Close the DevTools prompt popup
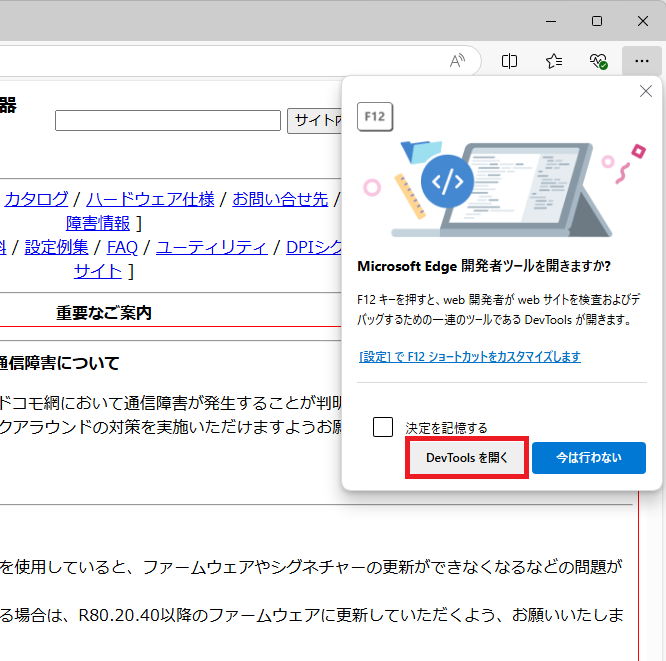 (645, 92)
